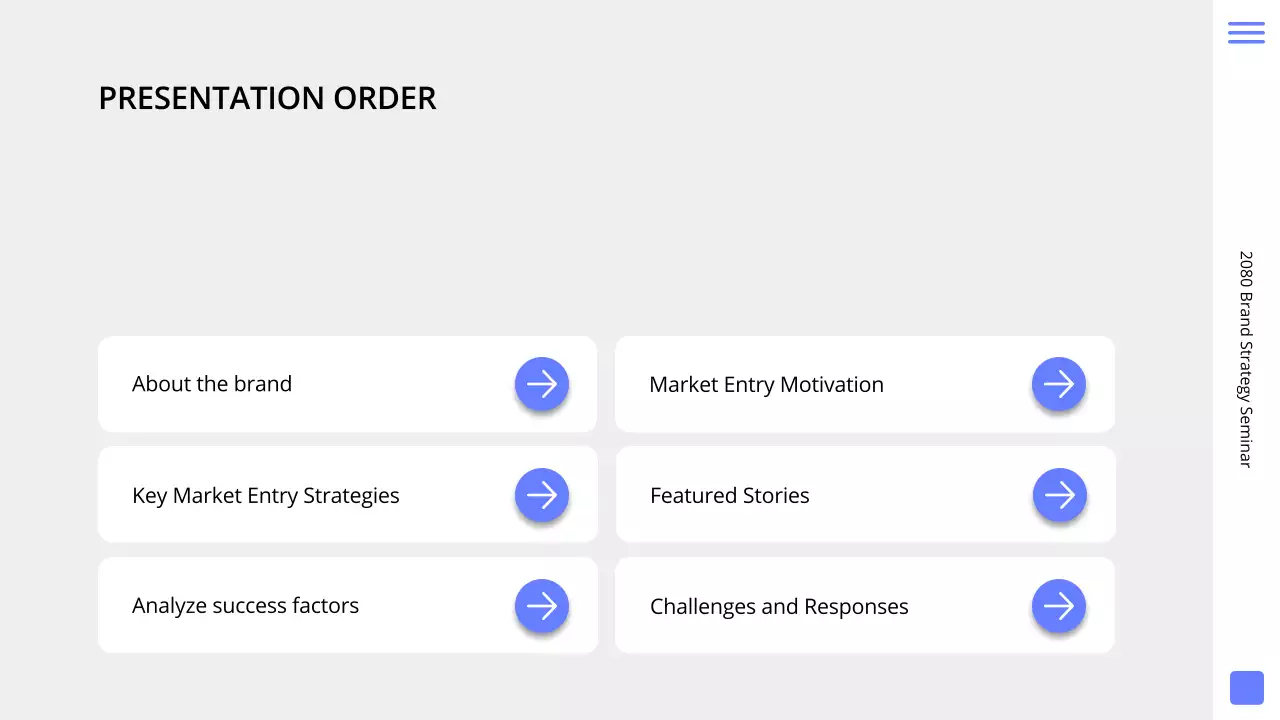Click the arrow beside Analyze success factors
1280x720 pixels.
click(x=542, y=606)
